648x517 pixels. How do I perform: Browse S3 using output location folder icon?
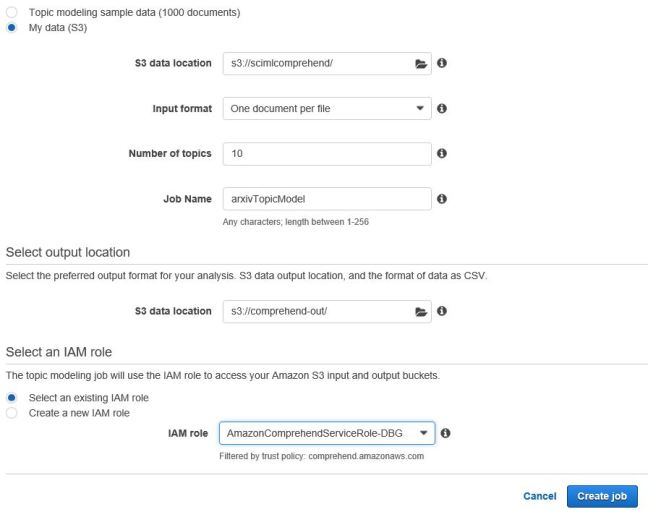pos(421,311)
